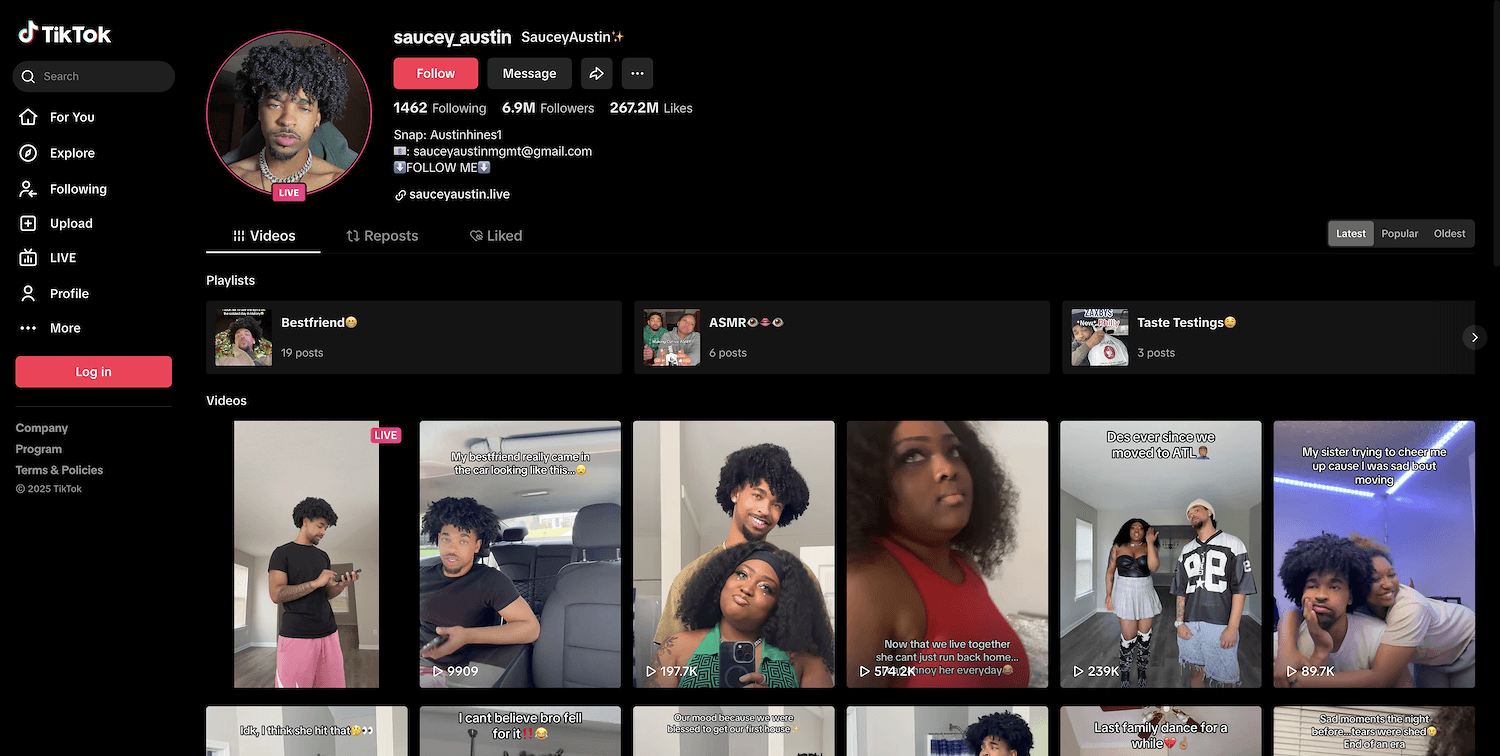Sort videos by Oldest
The image size is (1500, 756).
[1449, 233]
